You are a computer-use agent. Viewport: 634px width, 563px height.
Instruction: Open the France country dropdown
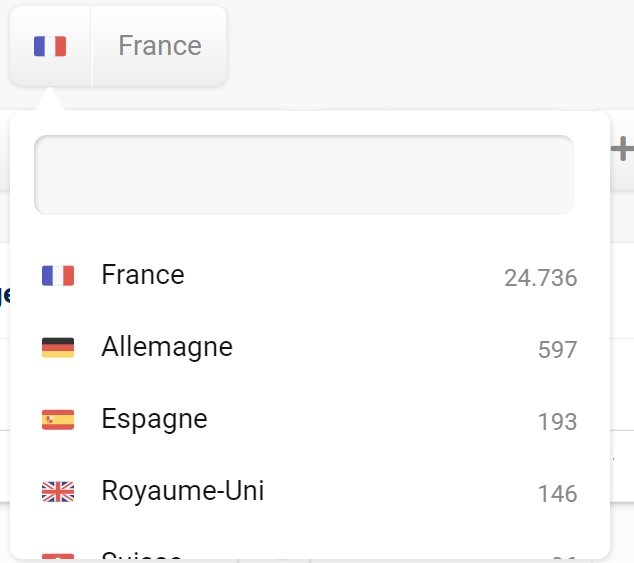click(118, 46)
